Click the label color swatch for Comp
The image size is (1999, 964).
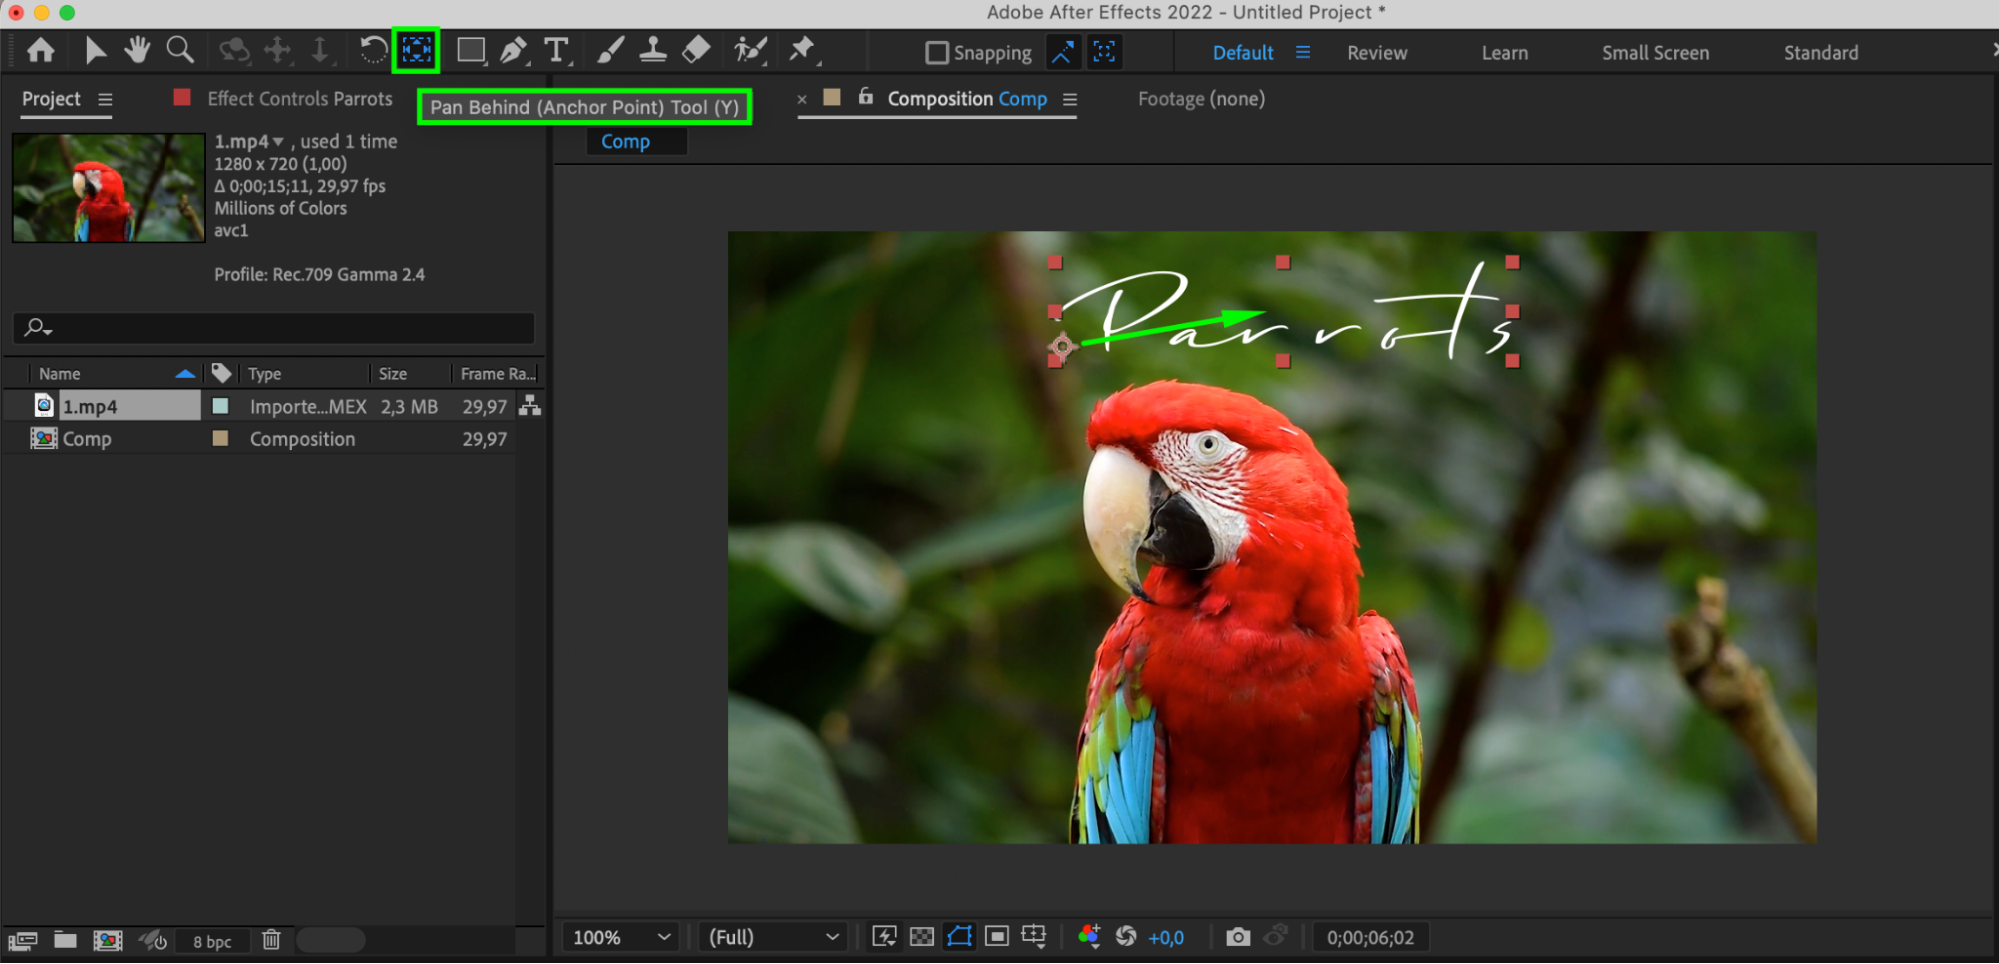[221, 439]
